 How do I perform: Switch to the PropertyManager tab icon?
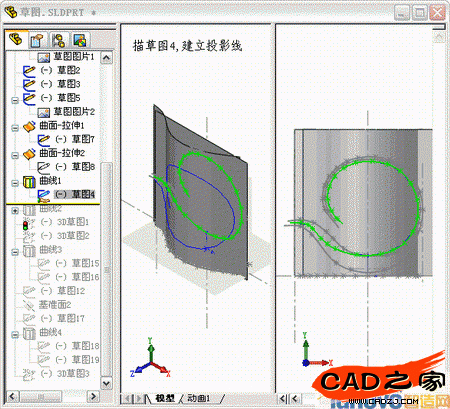click(37, 40)
